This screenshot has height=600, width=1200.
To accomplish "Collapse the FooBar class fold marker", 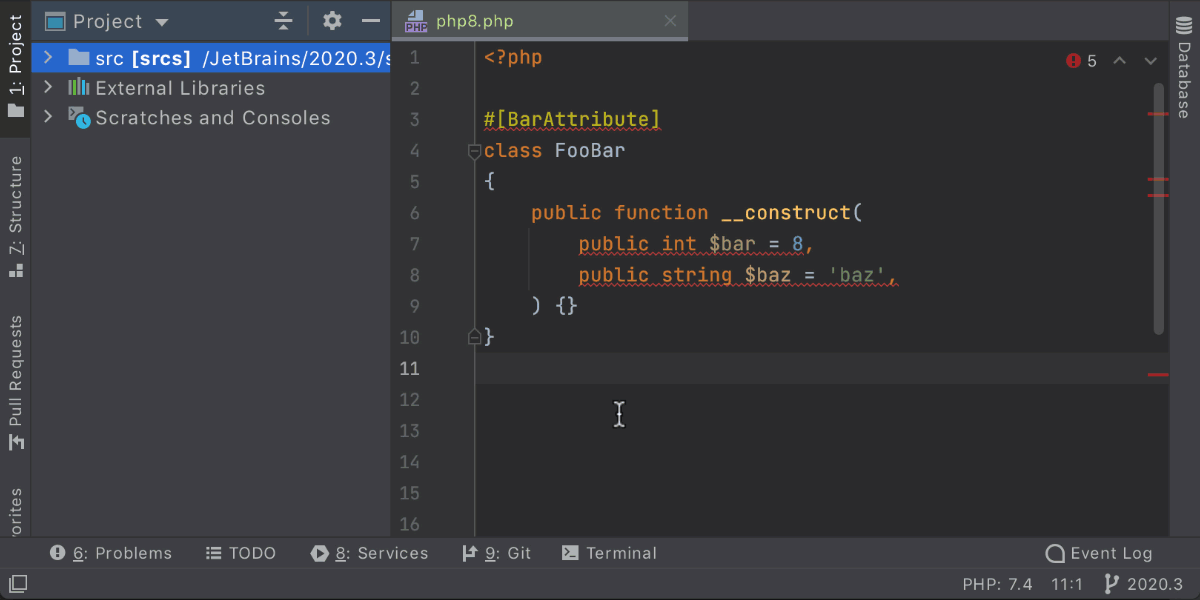I will [475, 151].
